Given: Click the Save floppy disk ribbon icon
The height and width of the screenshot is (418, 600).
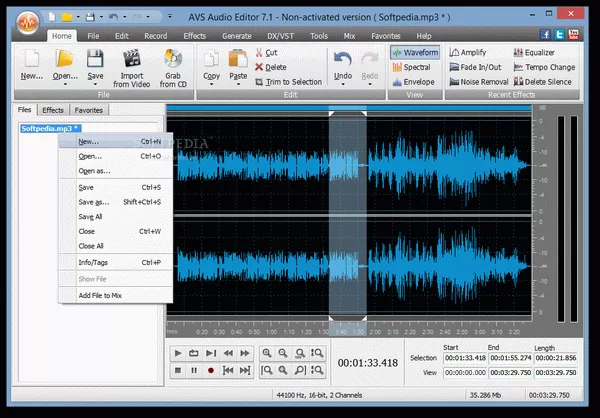Looking at the screenshot, I should point(95,59).
